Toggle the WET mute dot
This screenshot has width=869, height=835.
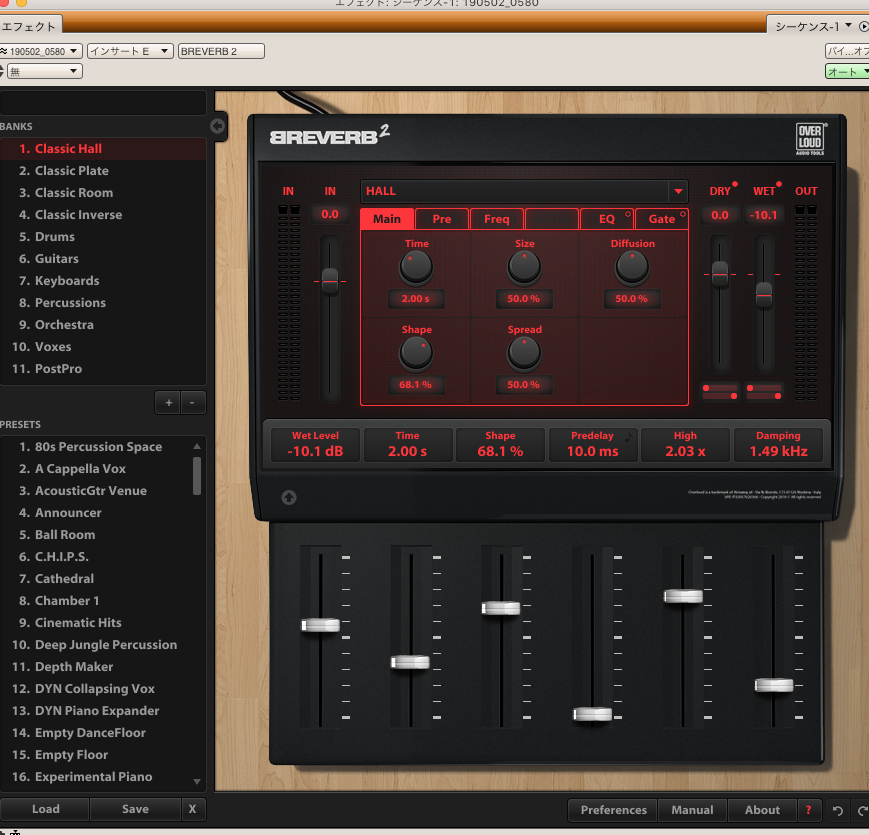(x=779, y=184)
